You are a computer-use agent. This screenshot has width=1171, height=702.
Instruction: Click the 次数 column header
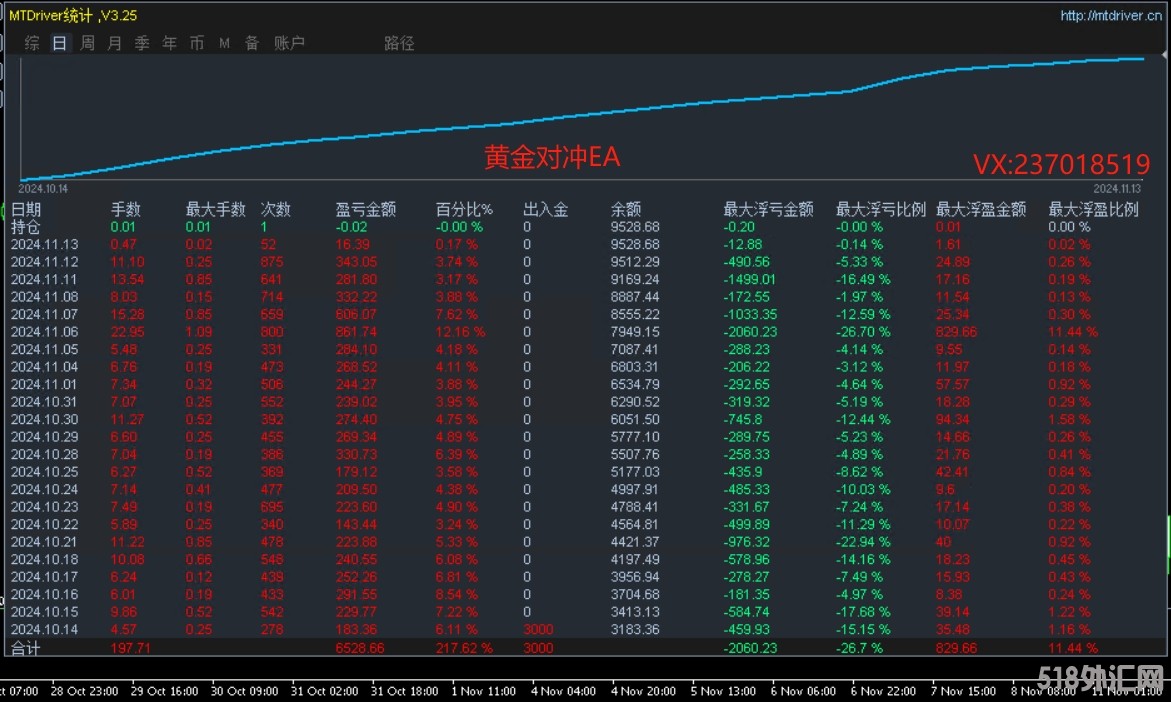click(x=275, y=209)
